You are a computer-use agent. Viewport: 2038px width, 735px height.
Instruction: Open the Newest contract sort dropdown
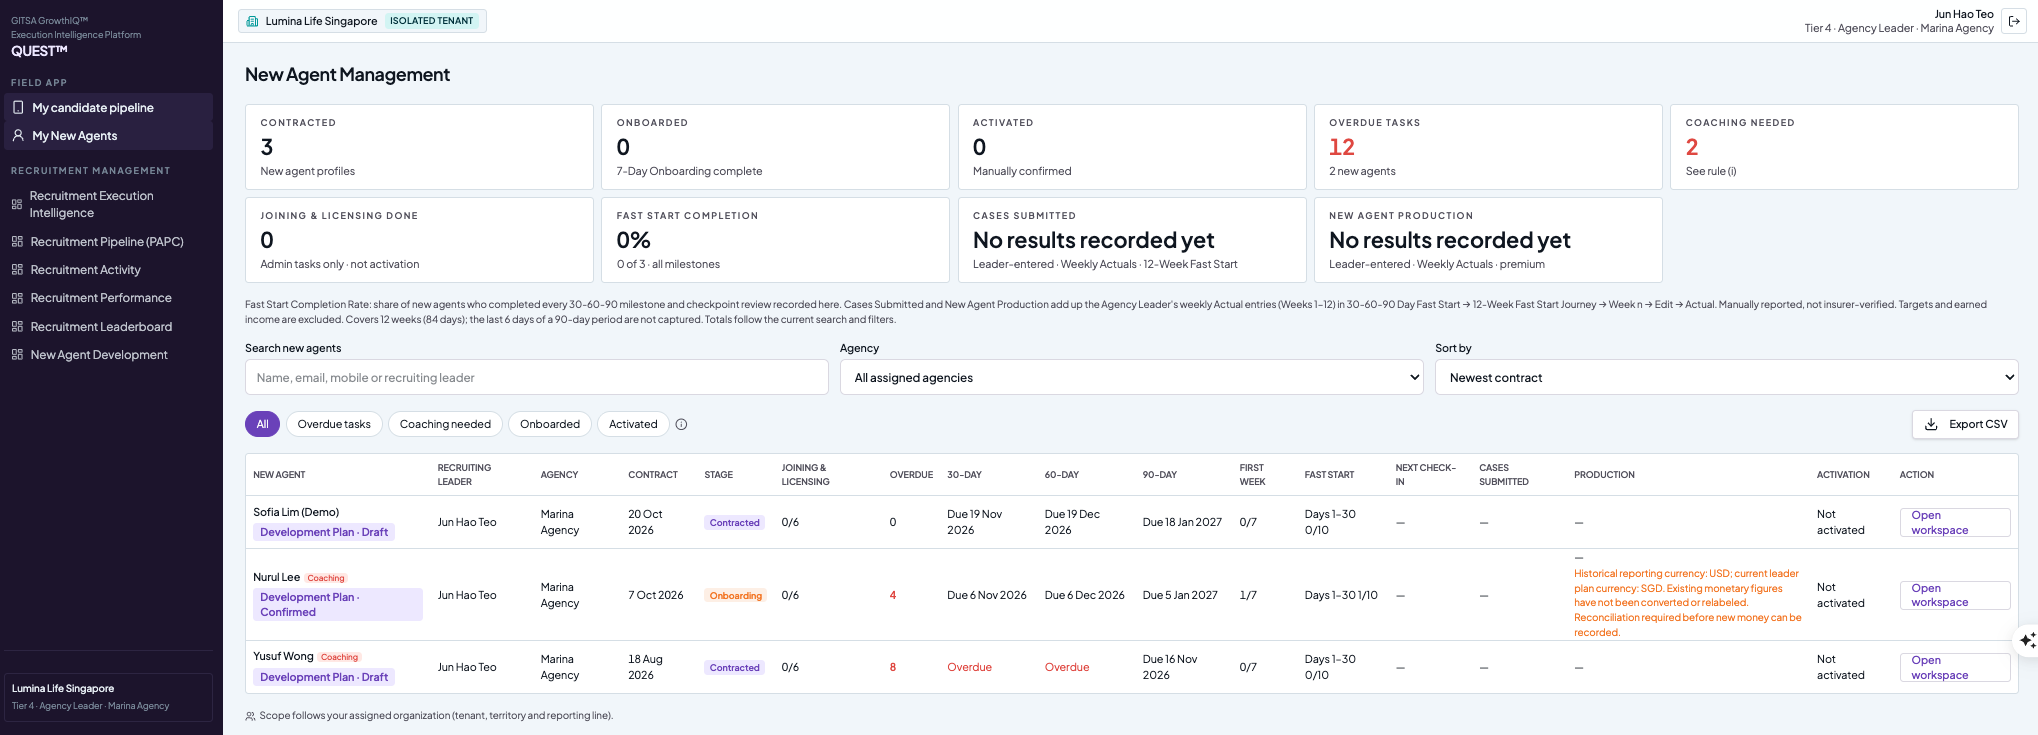[1726, 377]
